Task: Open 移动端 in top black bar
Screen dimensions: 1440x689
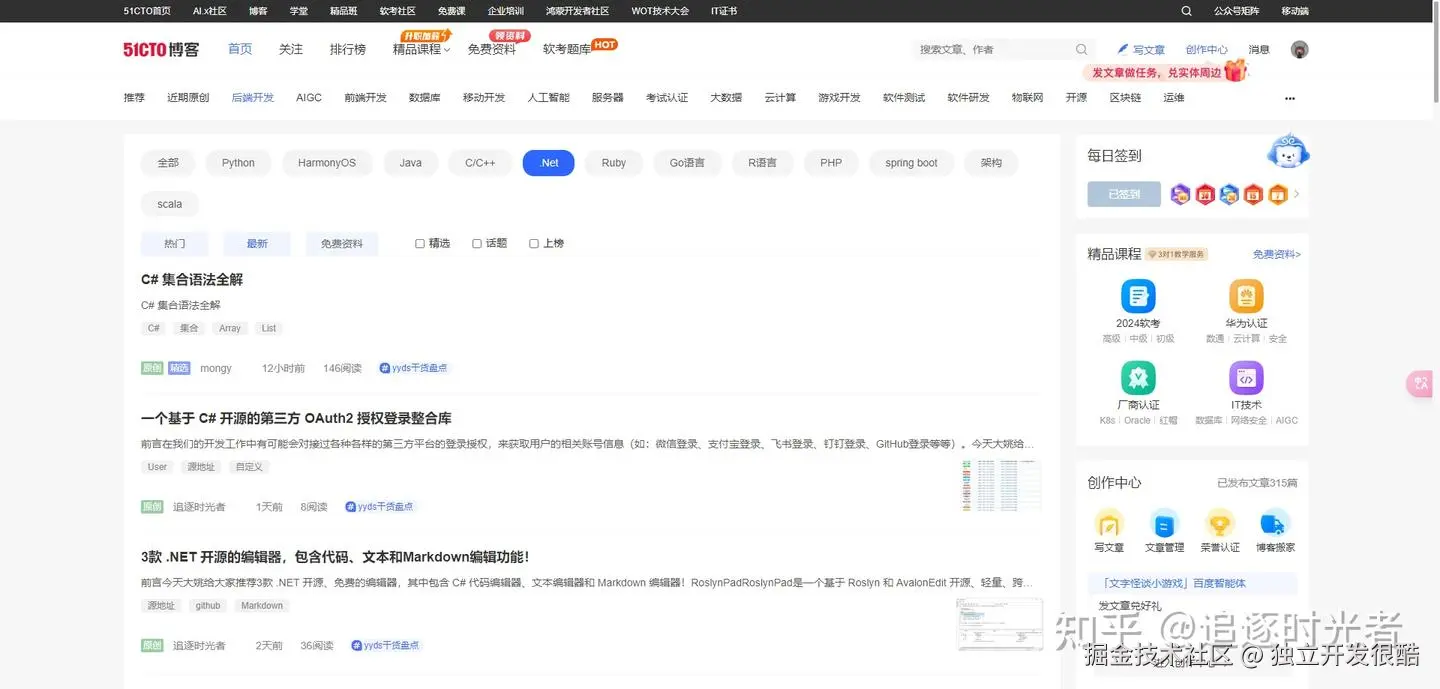Action: [1295, 11]
